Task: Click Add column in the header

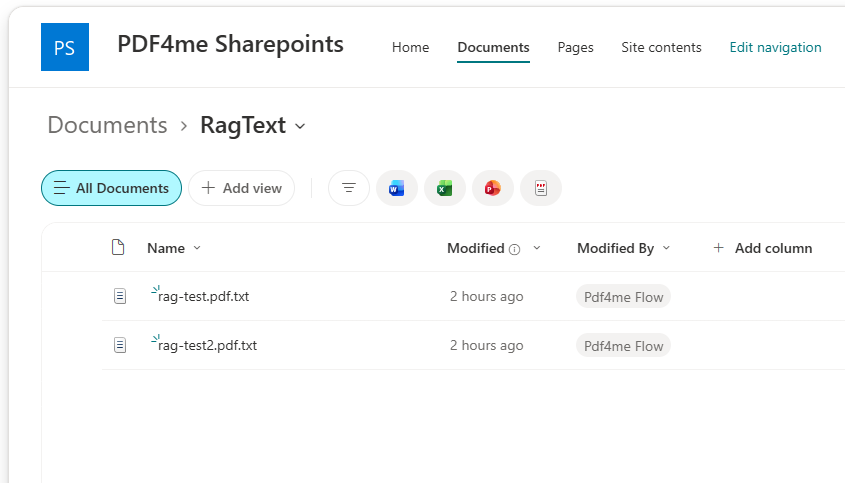Action: click(x=763, y=248)
